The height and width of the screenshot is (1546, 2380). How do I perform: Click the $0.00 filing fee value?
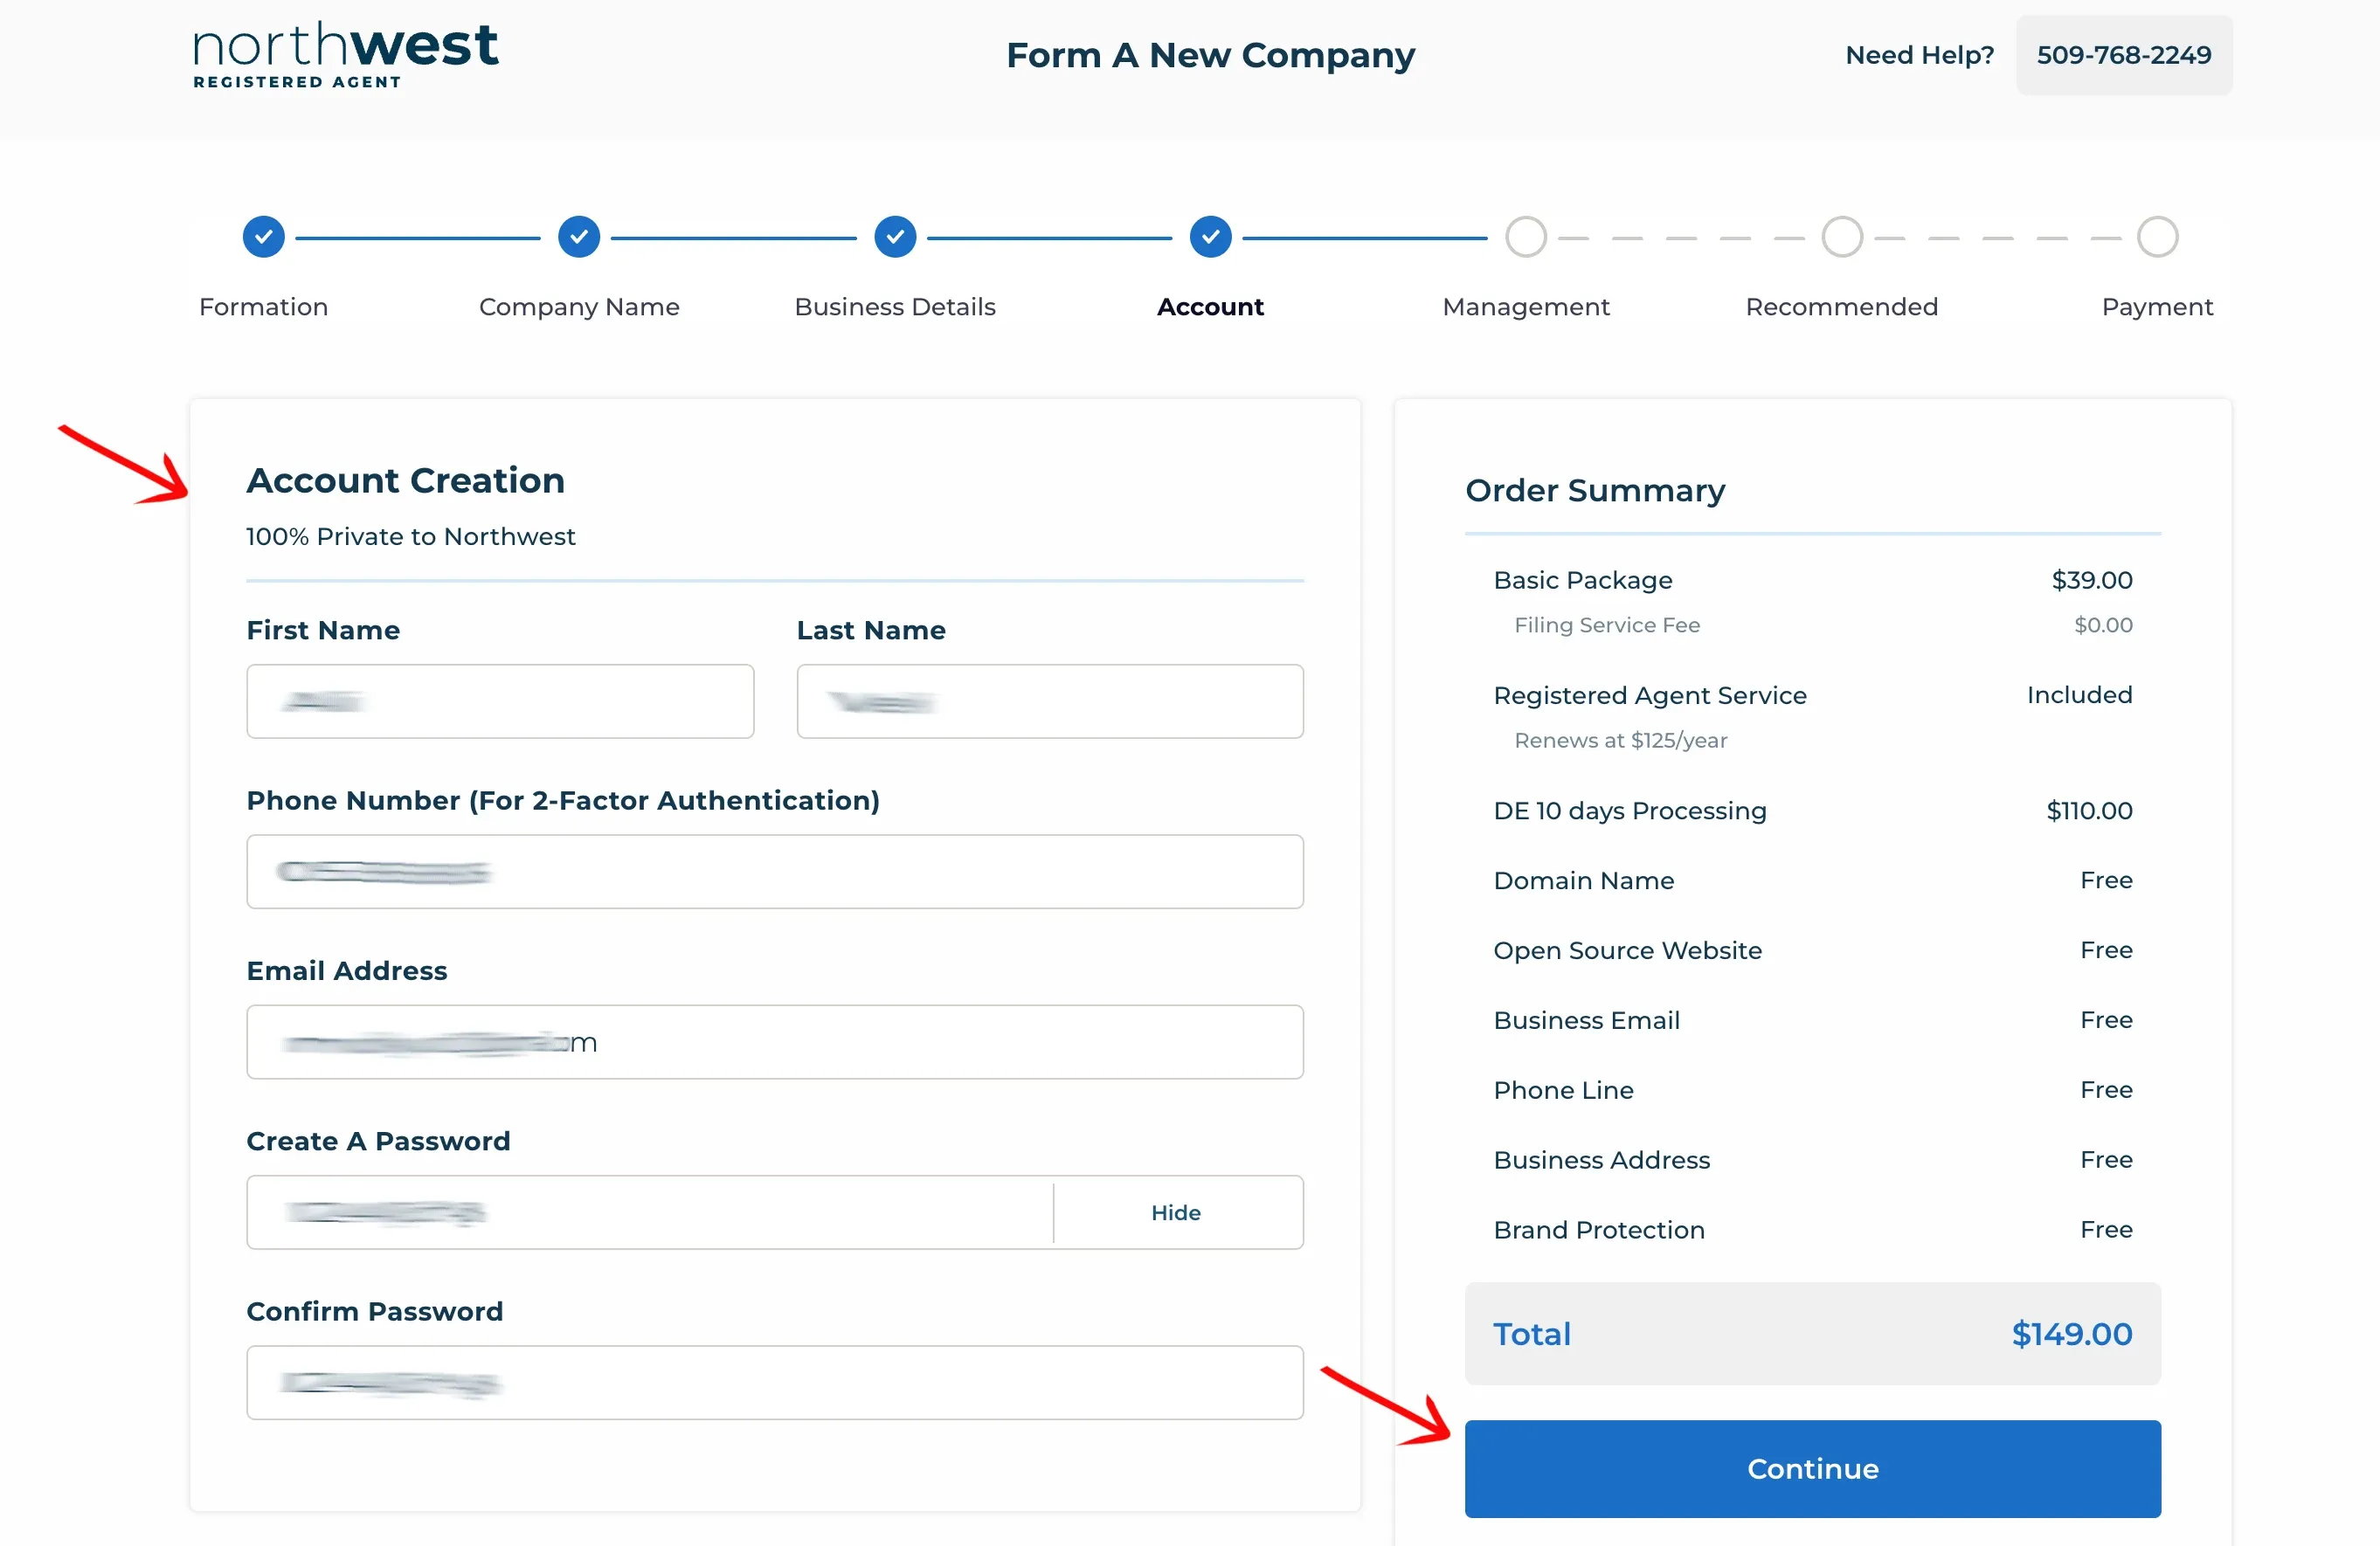pos(2104,625)
